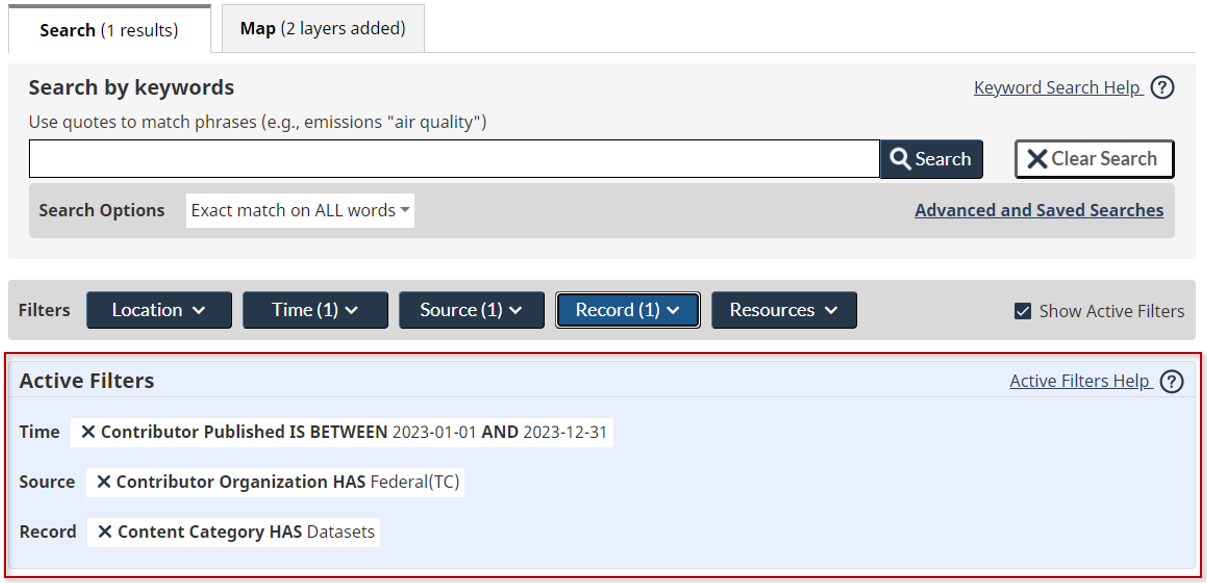Change the Exact match on ALL words option
Image resolution: width=1207 pixels, height=583 pixels.
coord(300,211)
